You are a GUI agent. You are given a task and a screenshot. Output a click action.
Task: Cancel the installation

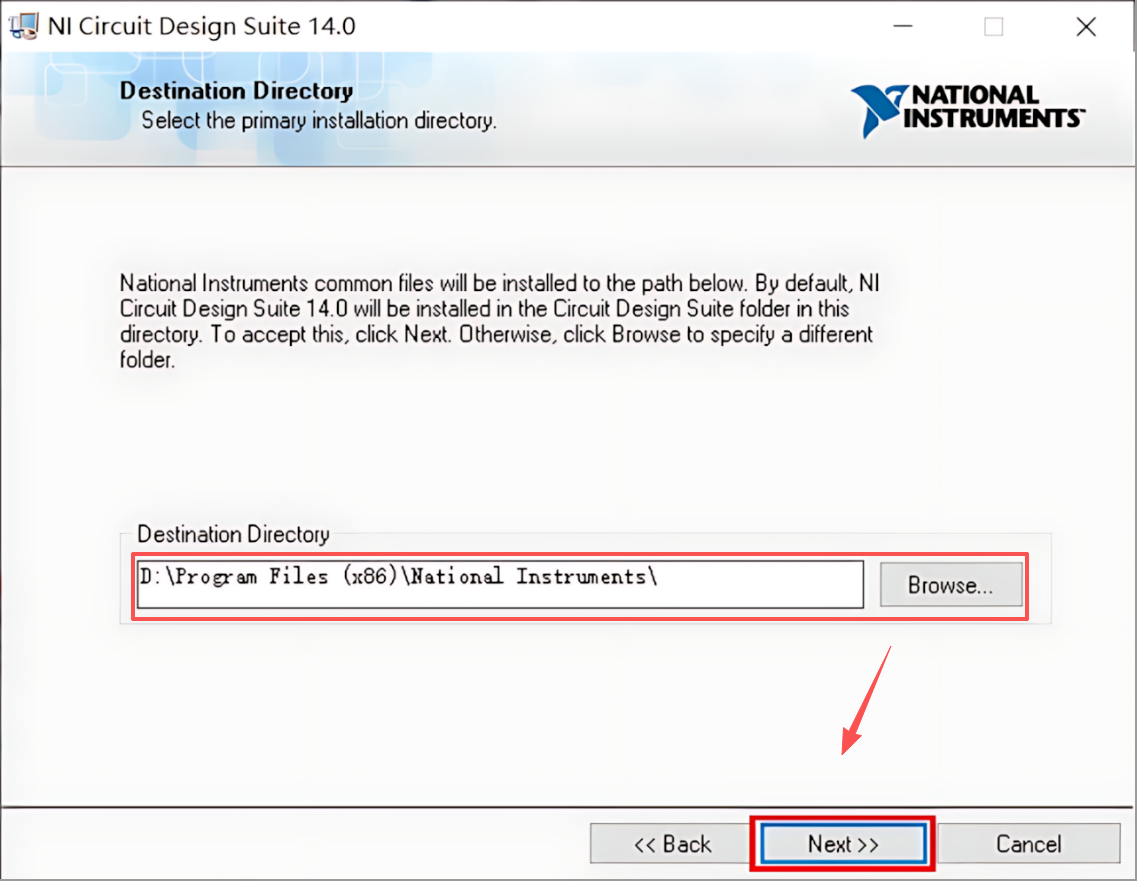click(x=1028, y=843)
